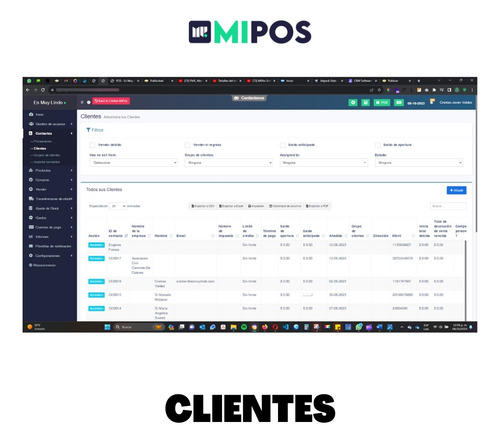The image size is (500, 443).
Task: Open Visual Studio Code from the taskbar
Action: coord(286,327)
